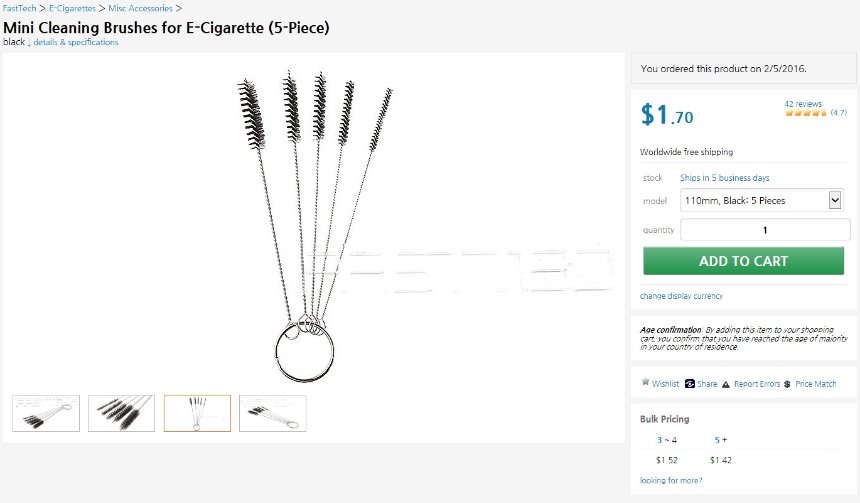This screenshot has width=860, height=503.
Task: Click the Price Match dollar icon
Action: click(x=788, y=383)
